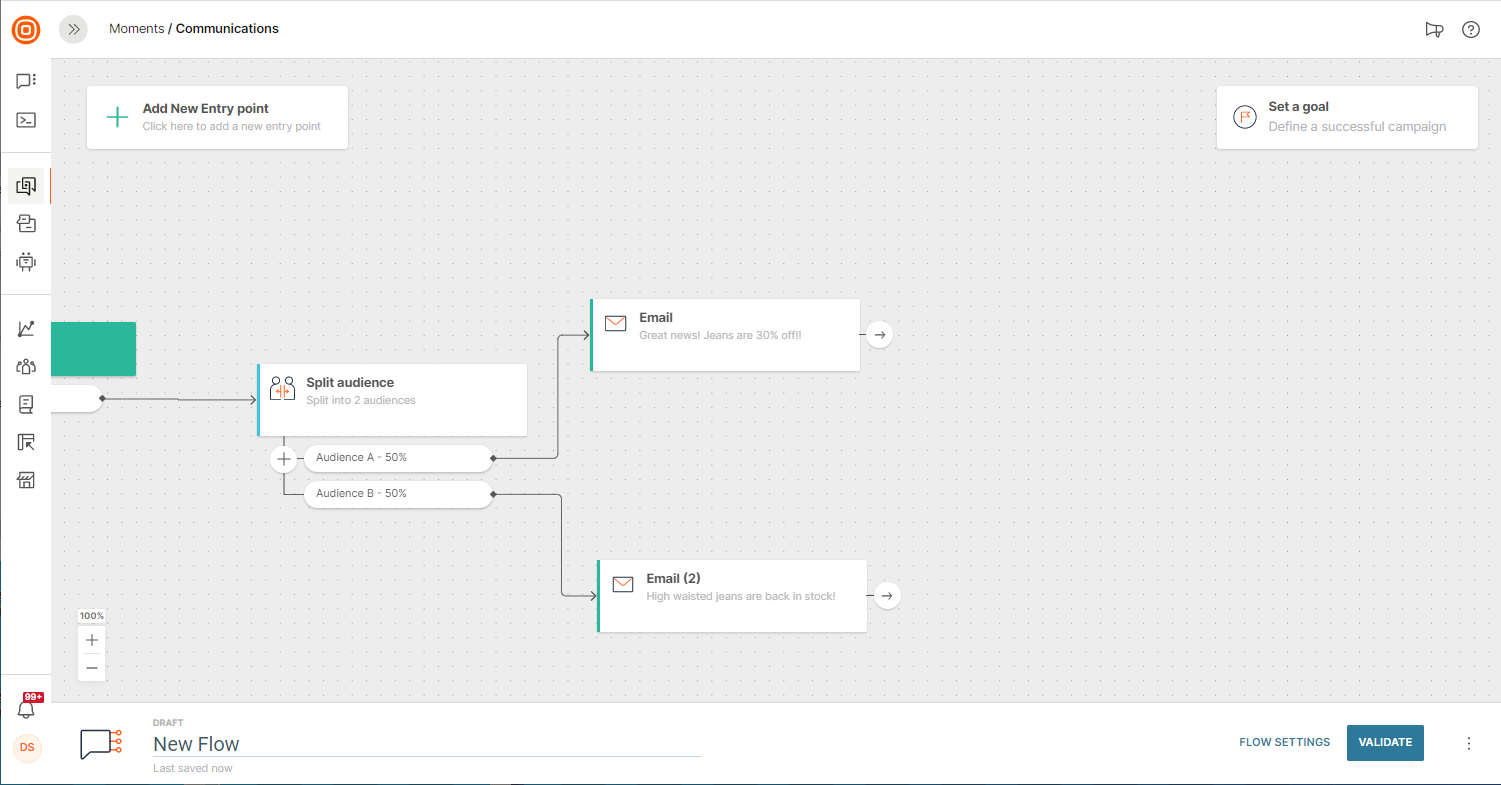Expand the sidebar with double-chevron button

click(73, 29)
